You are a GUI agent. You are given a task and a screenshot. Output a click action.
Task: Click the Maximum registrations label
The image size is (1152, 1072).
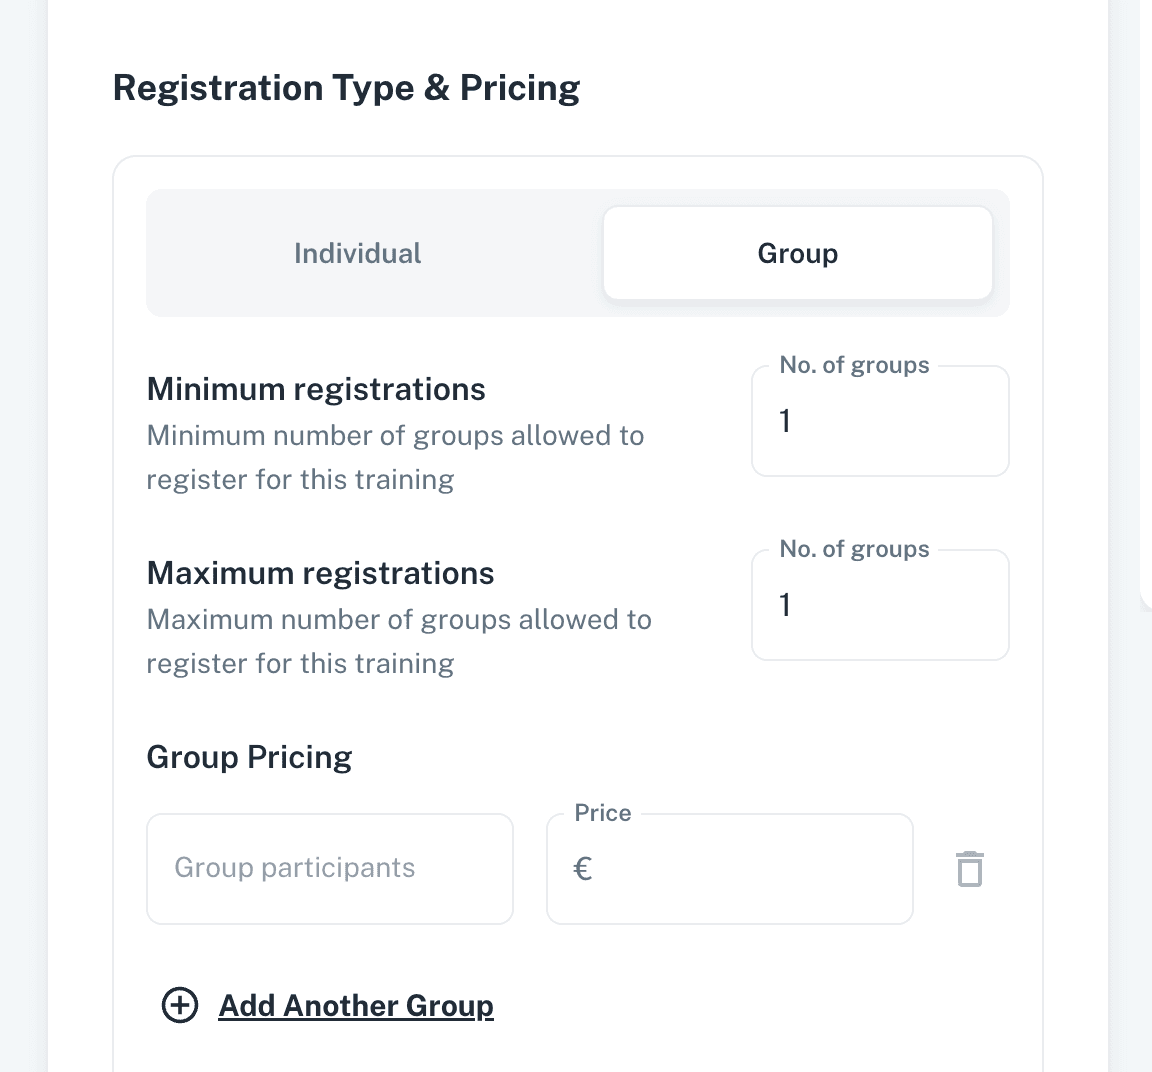click(x=320, y=573)
